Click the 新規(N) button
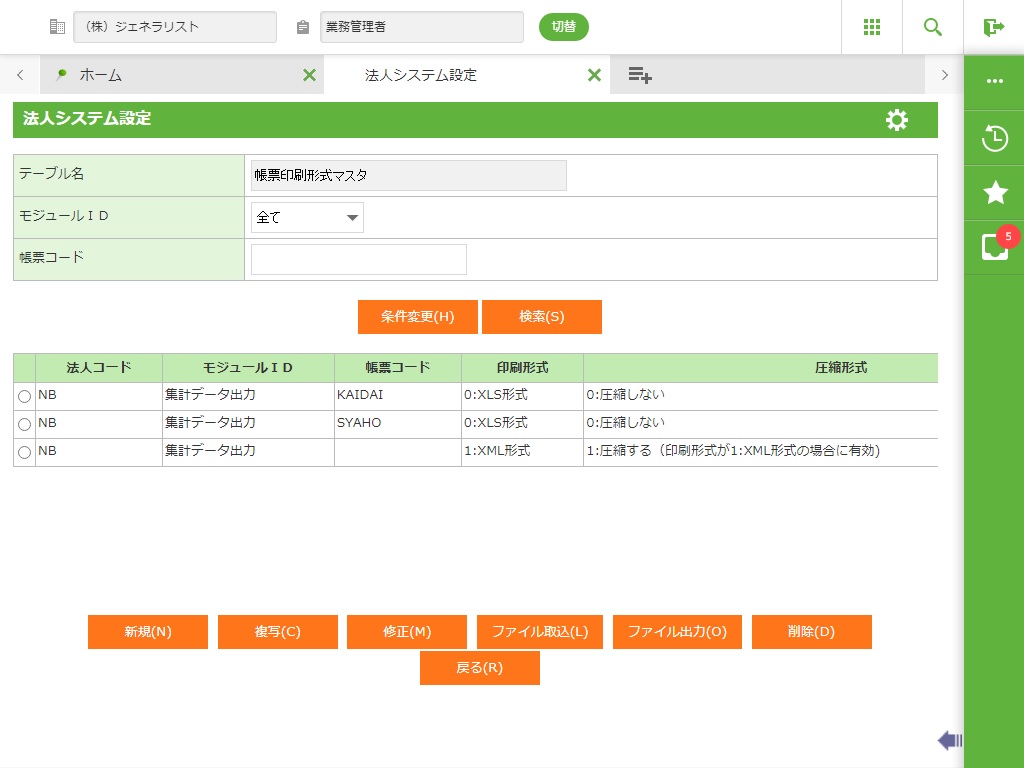Viewport: 1024px width, 768px height. (x=148, y=632)
